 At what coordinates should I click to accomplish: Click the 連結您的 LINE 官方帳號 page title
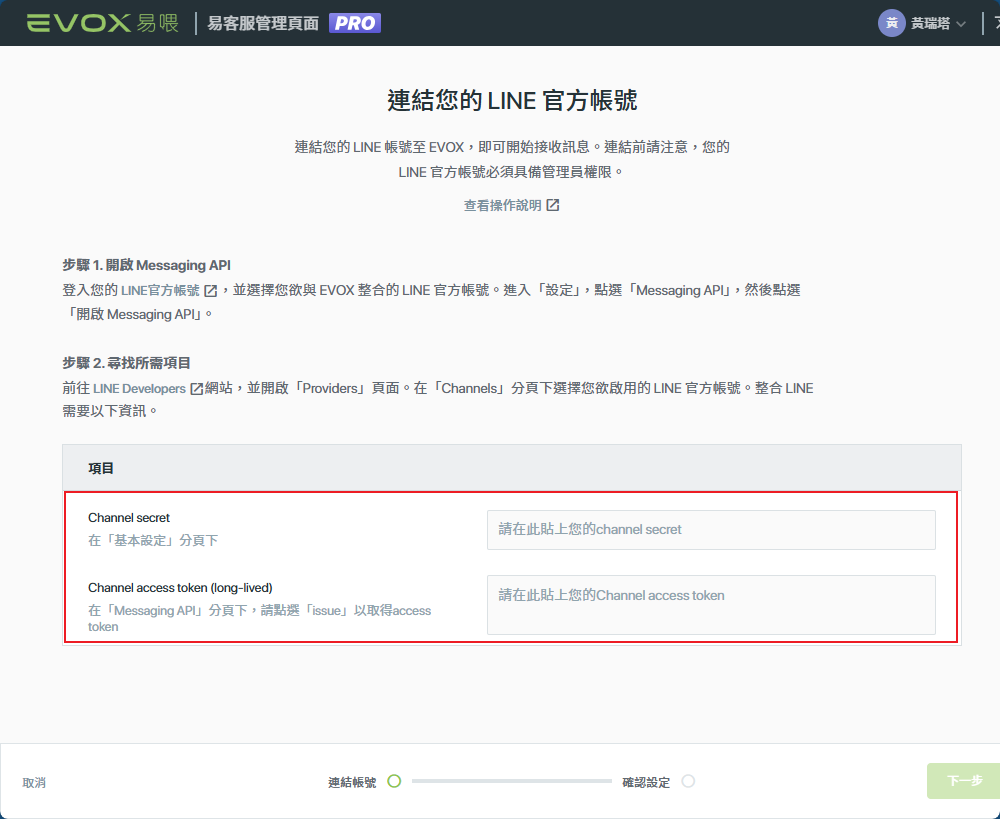pyautogui.click(x=512, y=100)
